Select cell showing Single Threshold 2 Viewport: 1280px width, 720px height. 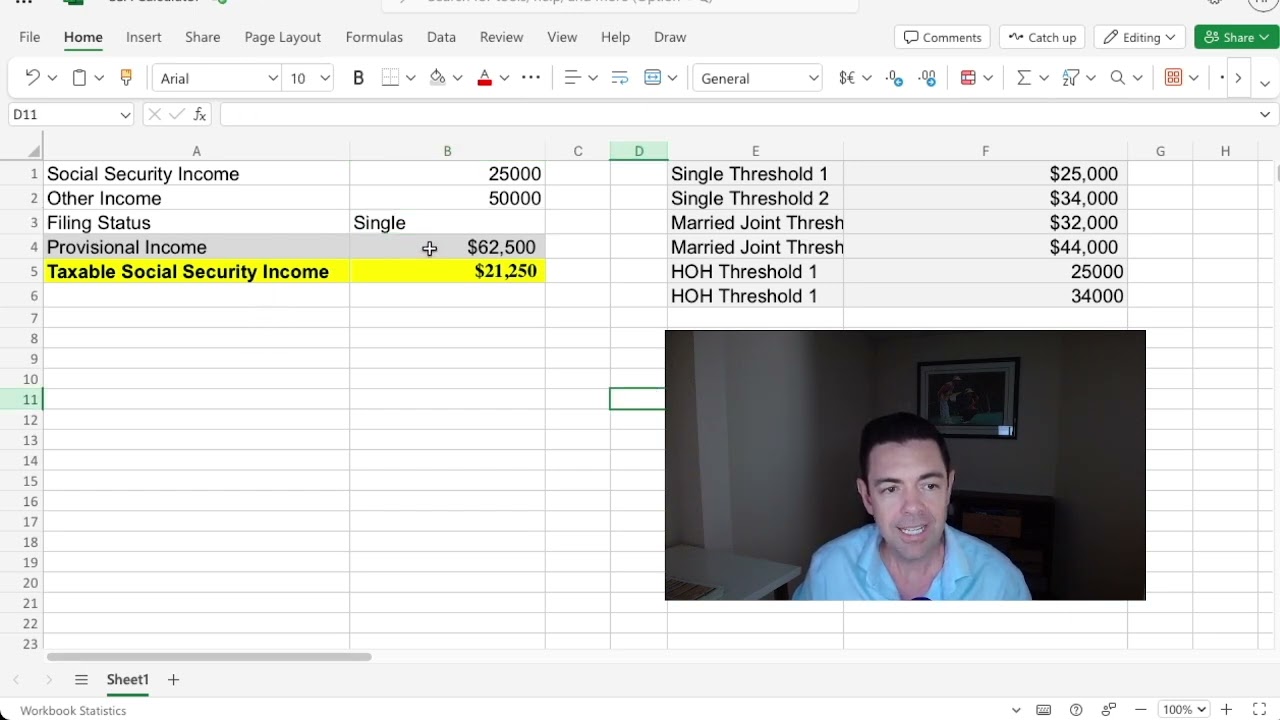click(x=755, y=198)
